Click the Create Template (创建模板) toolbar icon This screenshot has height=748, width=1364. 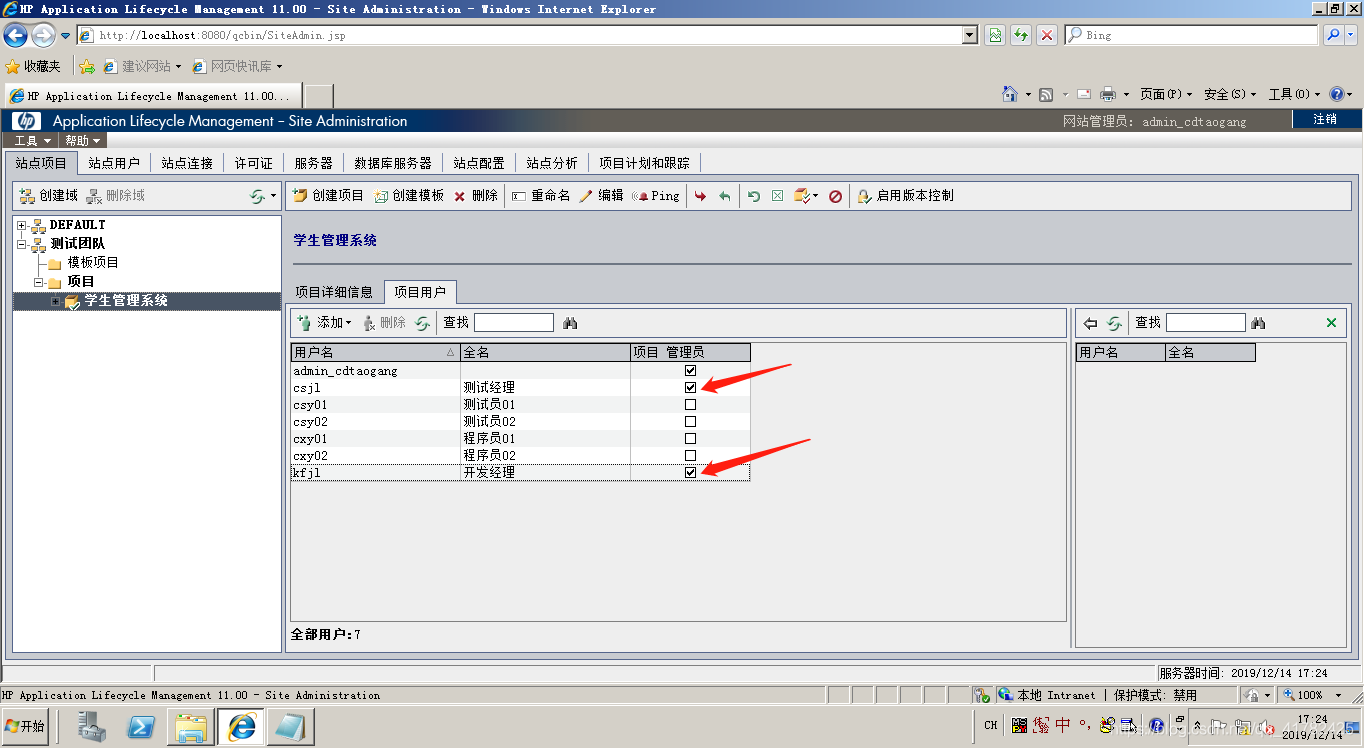tap(381, 196)
